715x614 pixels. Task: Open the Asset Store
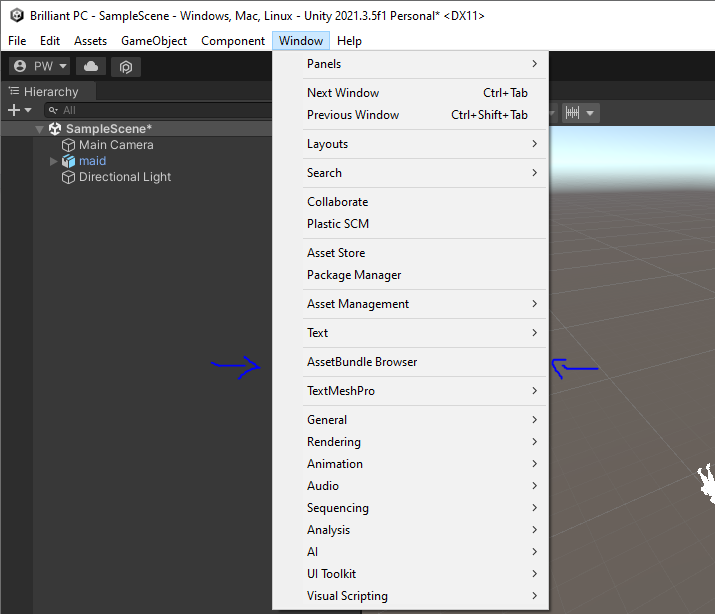click(x=410, y=253)
